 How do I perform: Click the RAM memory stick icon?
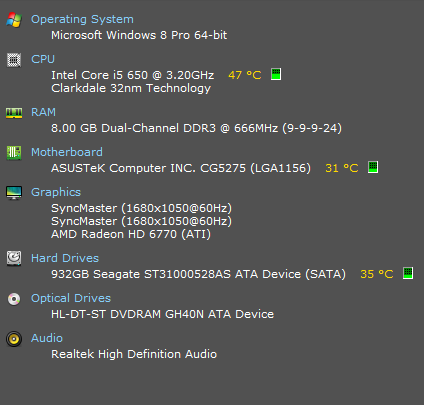pos(14,113)
